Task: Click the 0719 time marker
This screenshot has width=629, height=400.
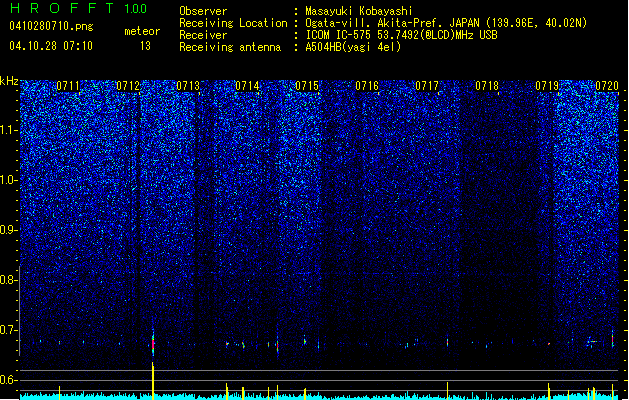Action: click(x=547, y=86)
